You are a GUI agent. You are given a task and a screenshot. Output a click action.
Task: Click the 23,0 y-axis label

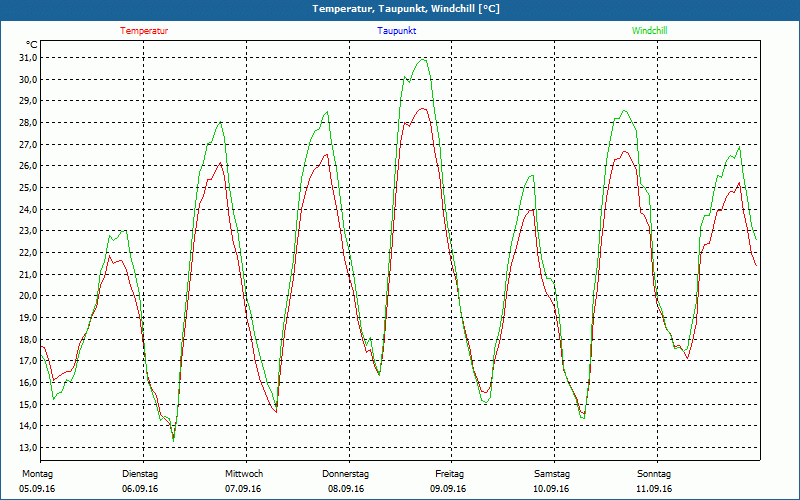pos(28,231)
